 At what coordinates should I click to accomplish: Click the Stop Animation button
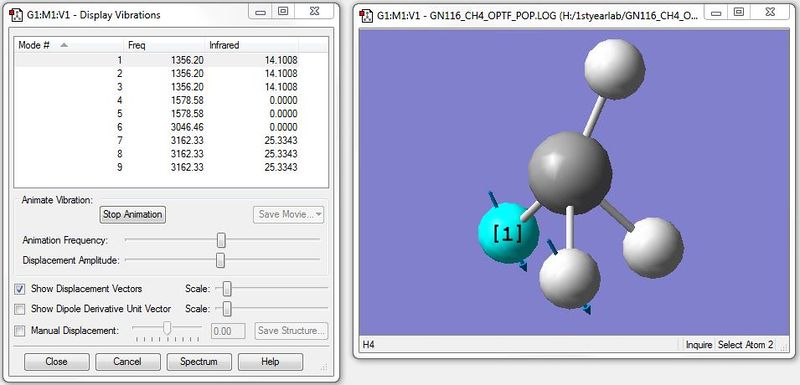tap(133, 215)
